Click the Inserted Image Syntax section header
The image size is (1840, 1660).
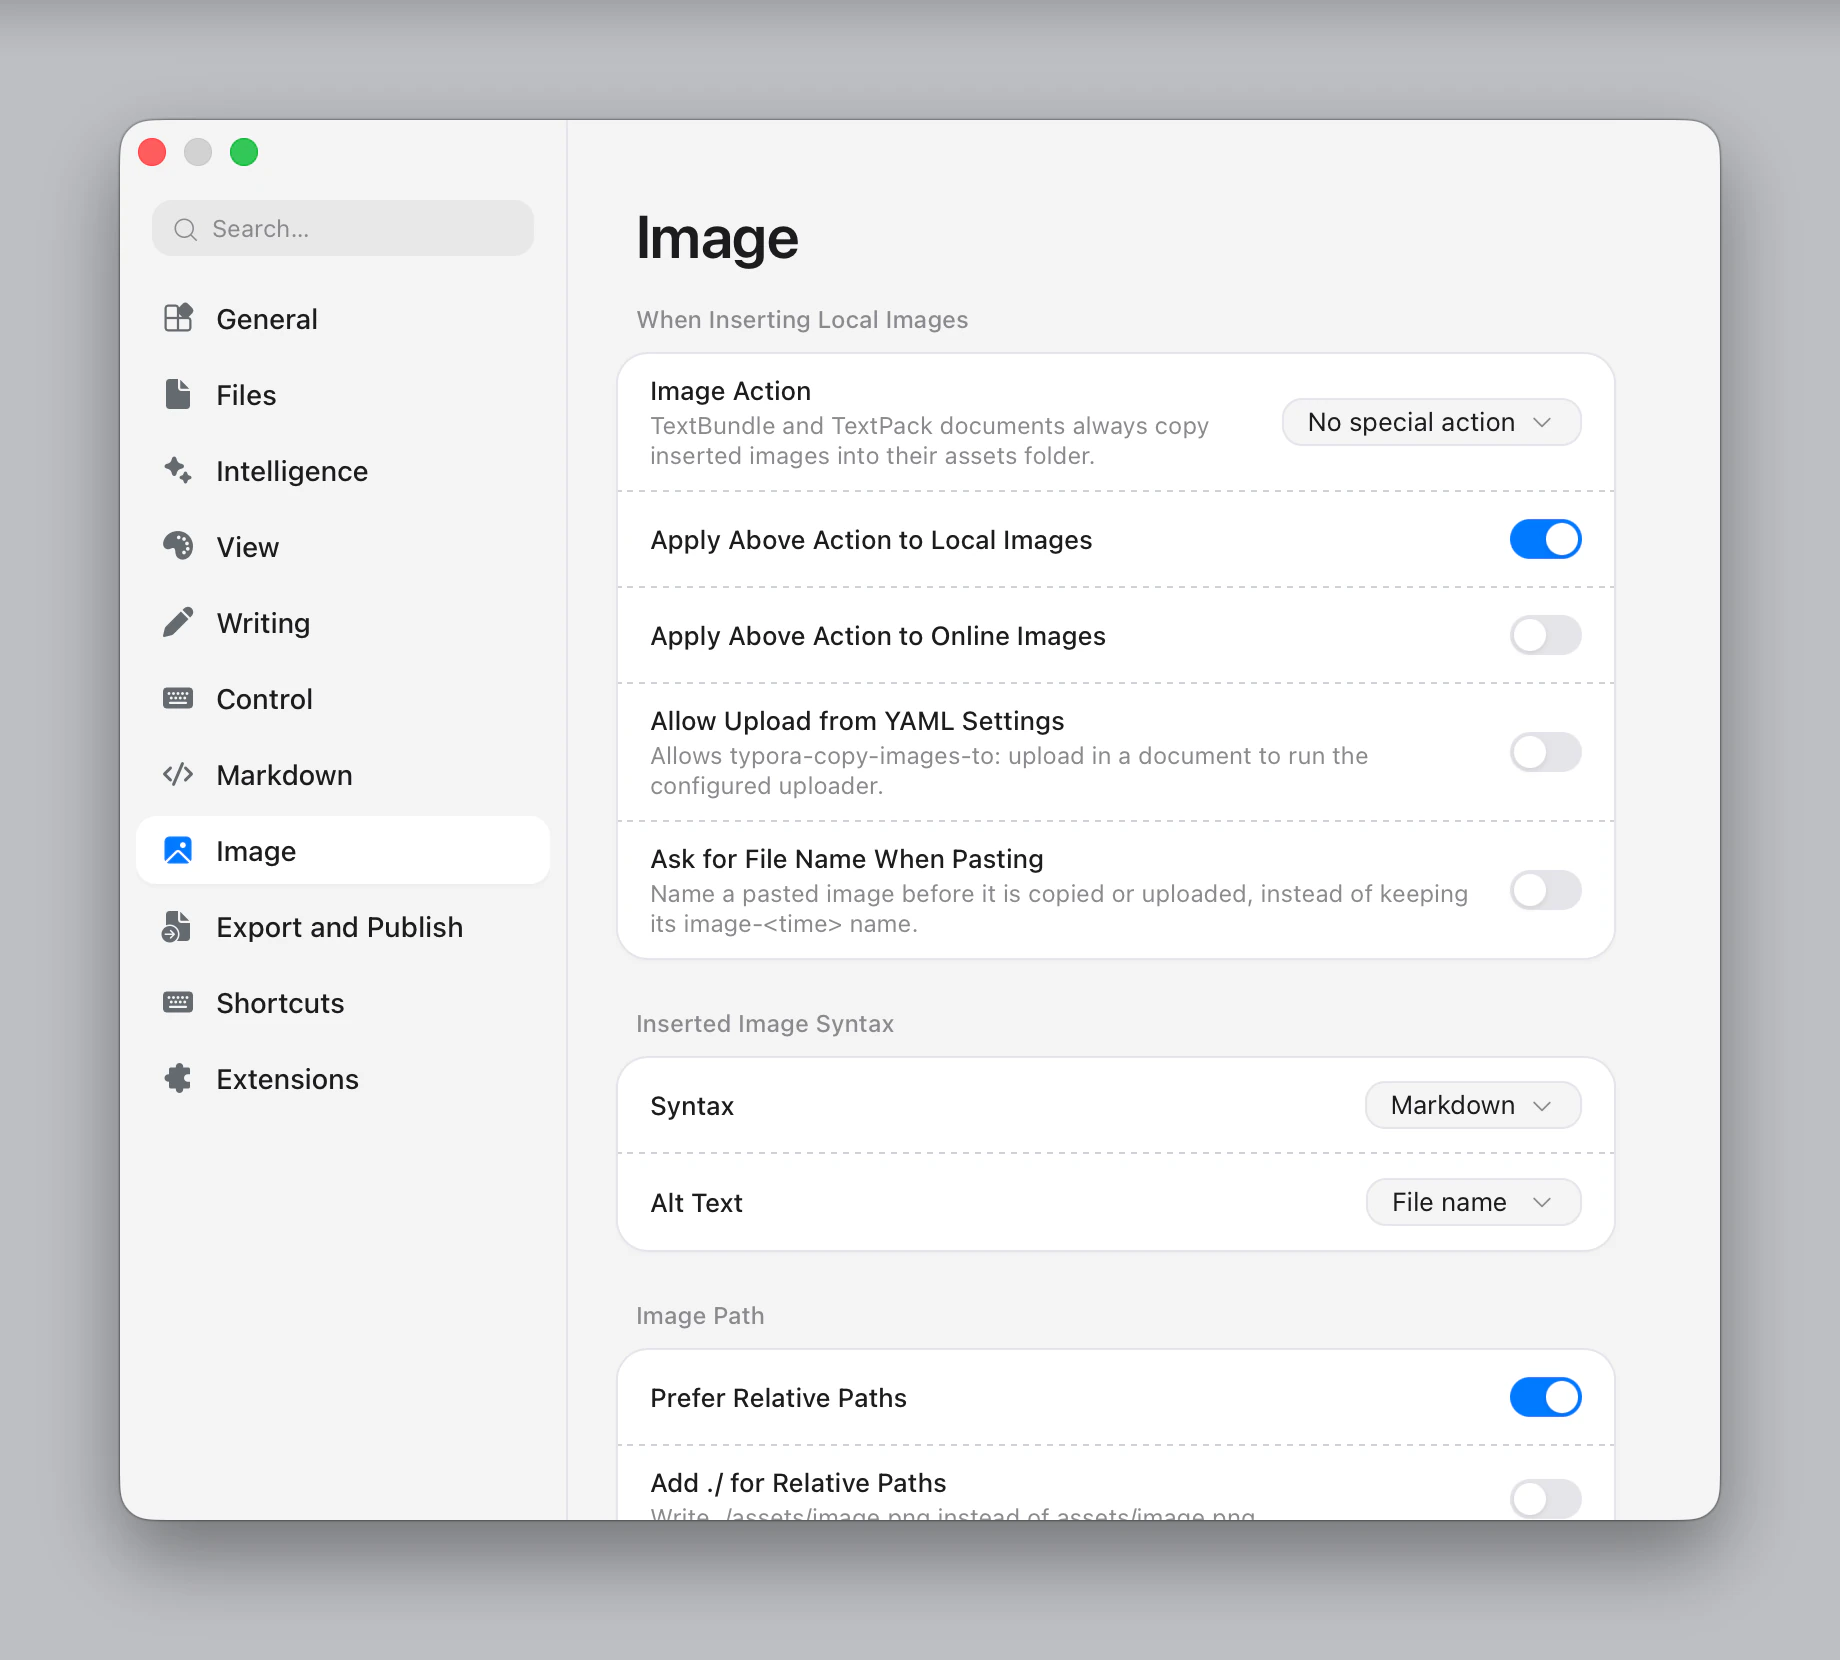tap(765, 1024)
